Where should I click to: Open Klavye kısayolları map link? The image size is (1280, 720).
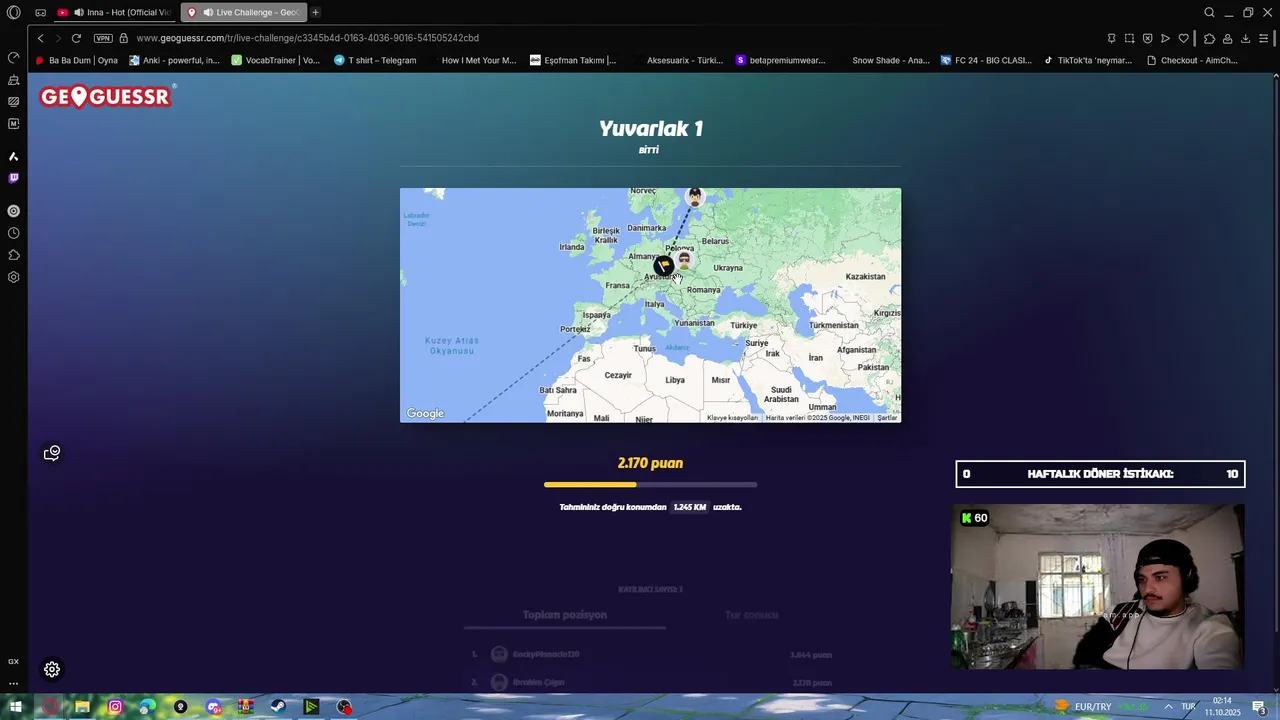point(732,418)
